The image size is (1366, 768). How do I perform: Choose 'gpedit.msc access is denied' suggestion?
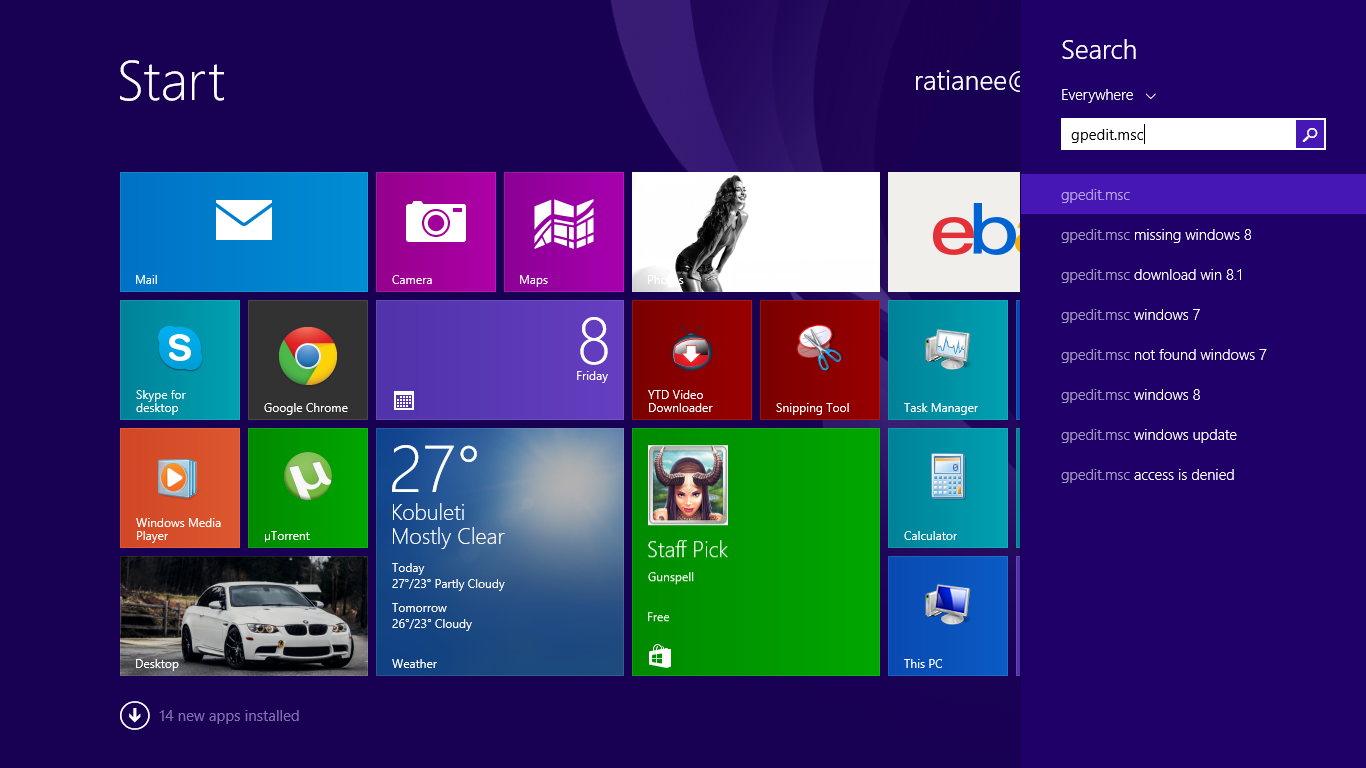[1147, 475]
